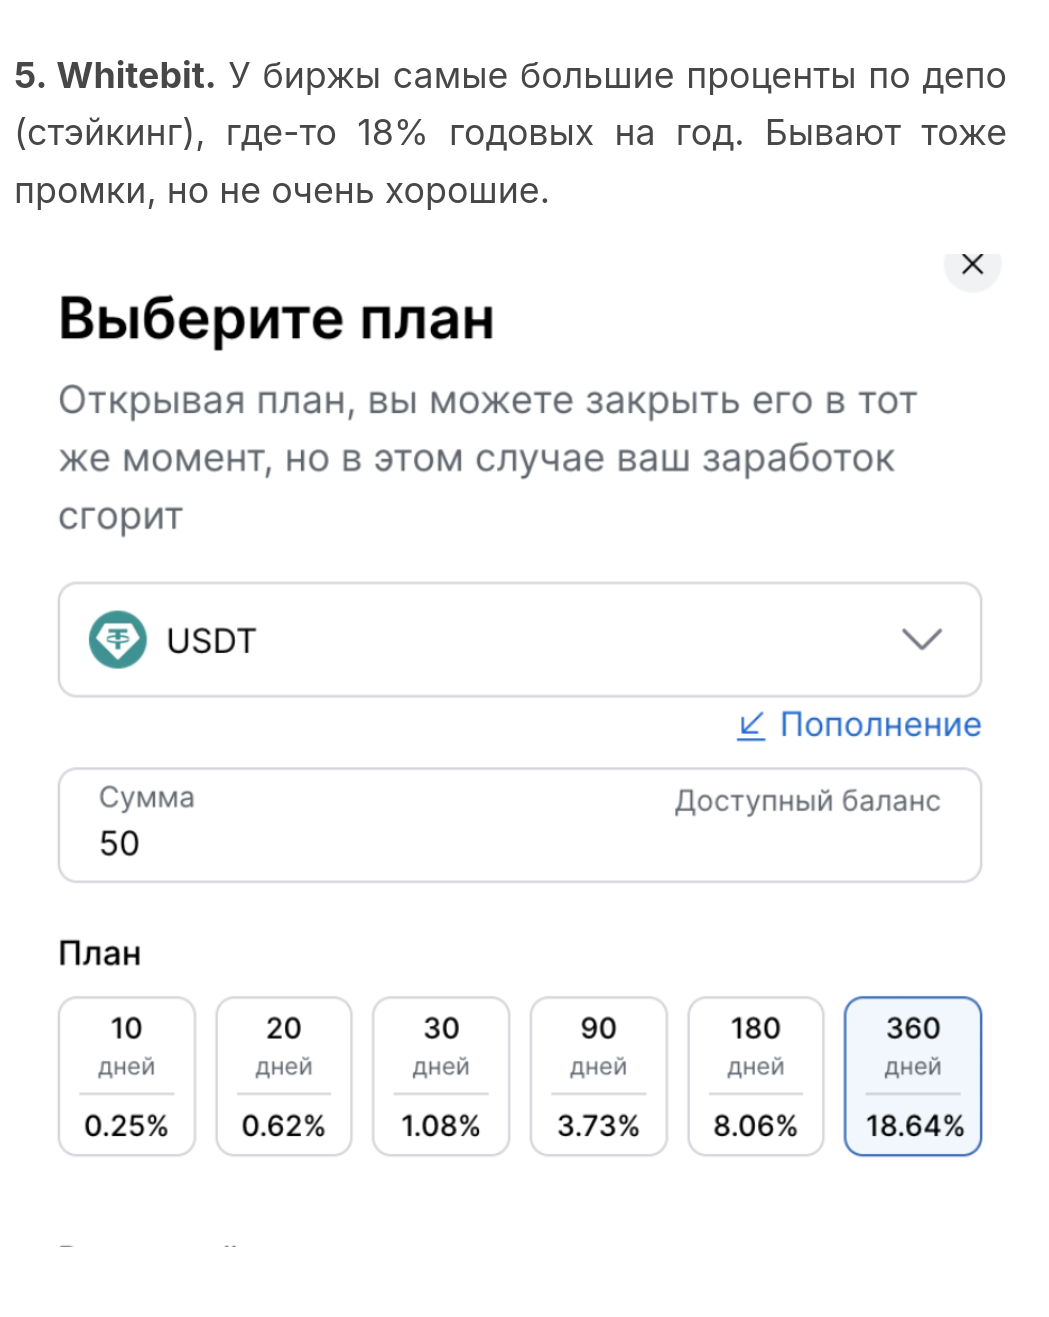This screenshot has height=1317, width=1049.
Task: Expand the currency chevron arrow
Action: pyautogui.click(x=921, y=639)
